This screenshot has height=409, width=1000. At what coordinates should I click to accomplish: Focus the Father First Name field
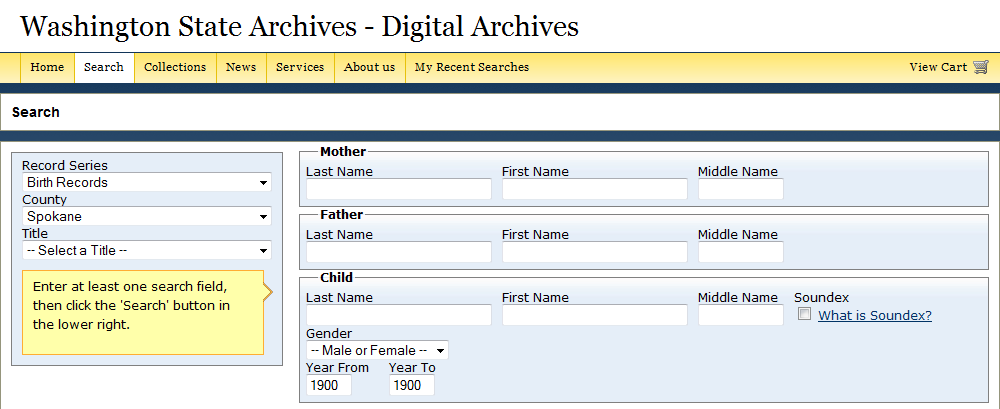[x=595, y=252]
